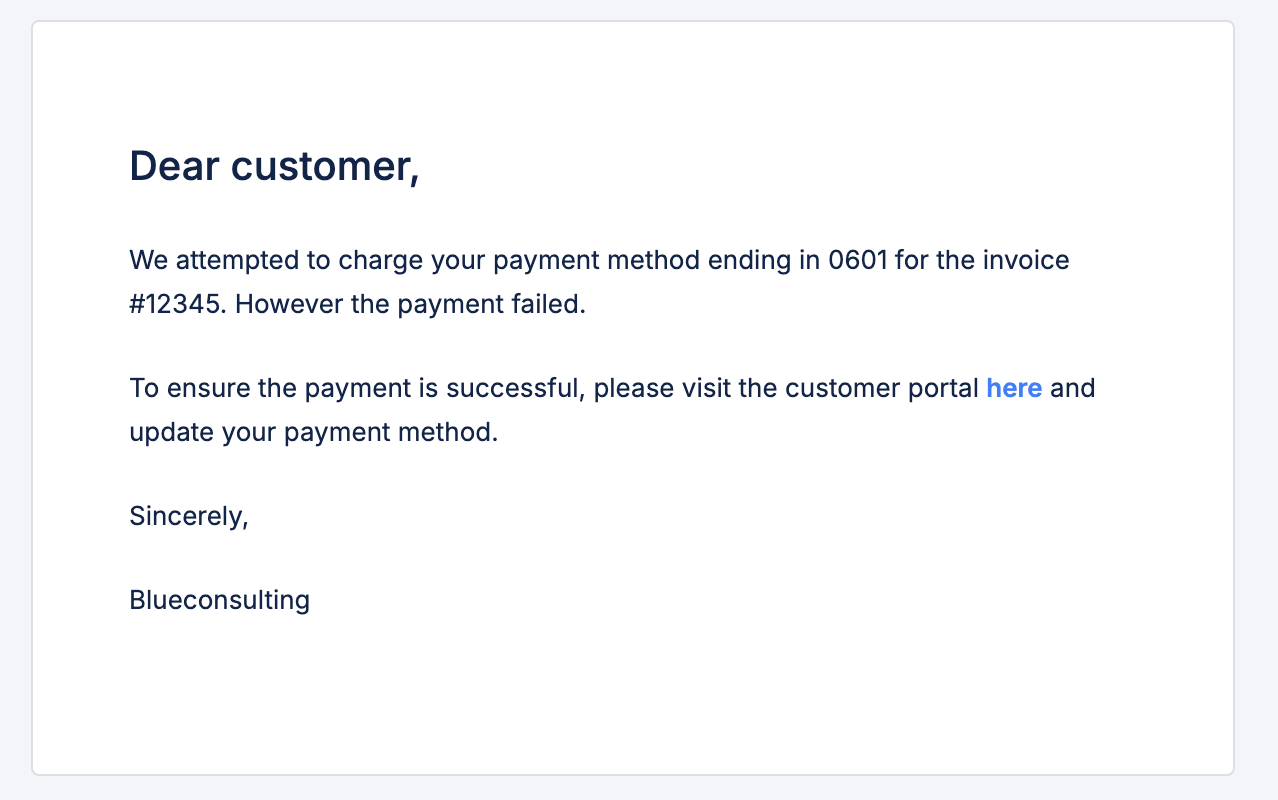The width and height of the screenshot is (1278, 800).
Task: Click the "please visit" text
Action: [662, 388]
